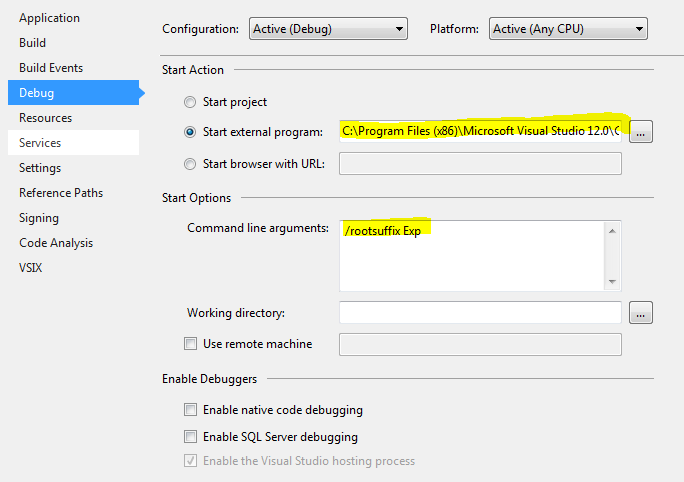Click the Start browser URL field
The height and width of the screenshot is (482, 684).
(480, 164)
